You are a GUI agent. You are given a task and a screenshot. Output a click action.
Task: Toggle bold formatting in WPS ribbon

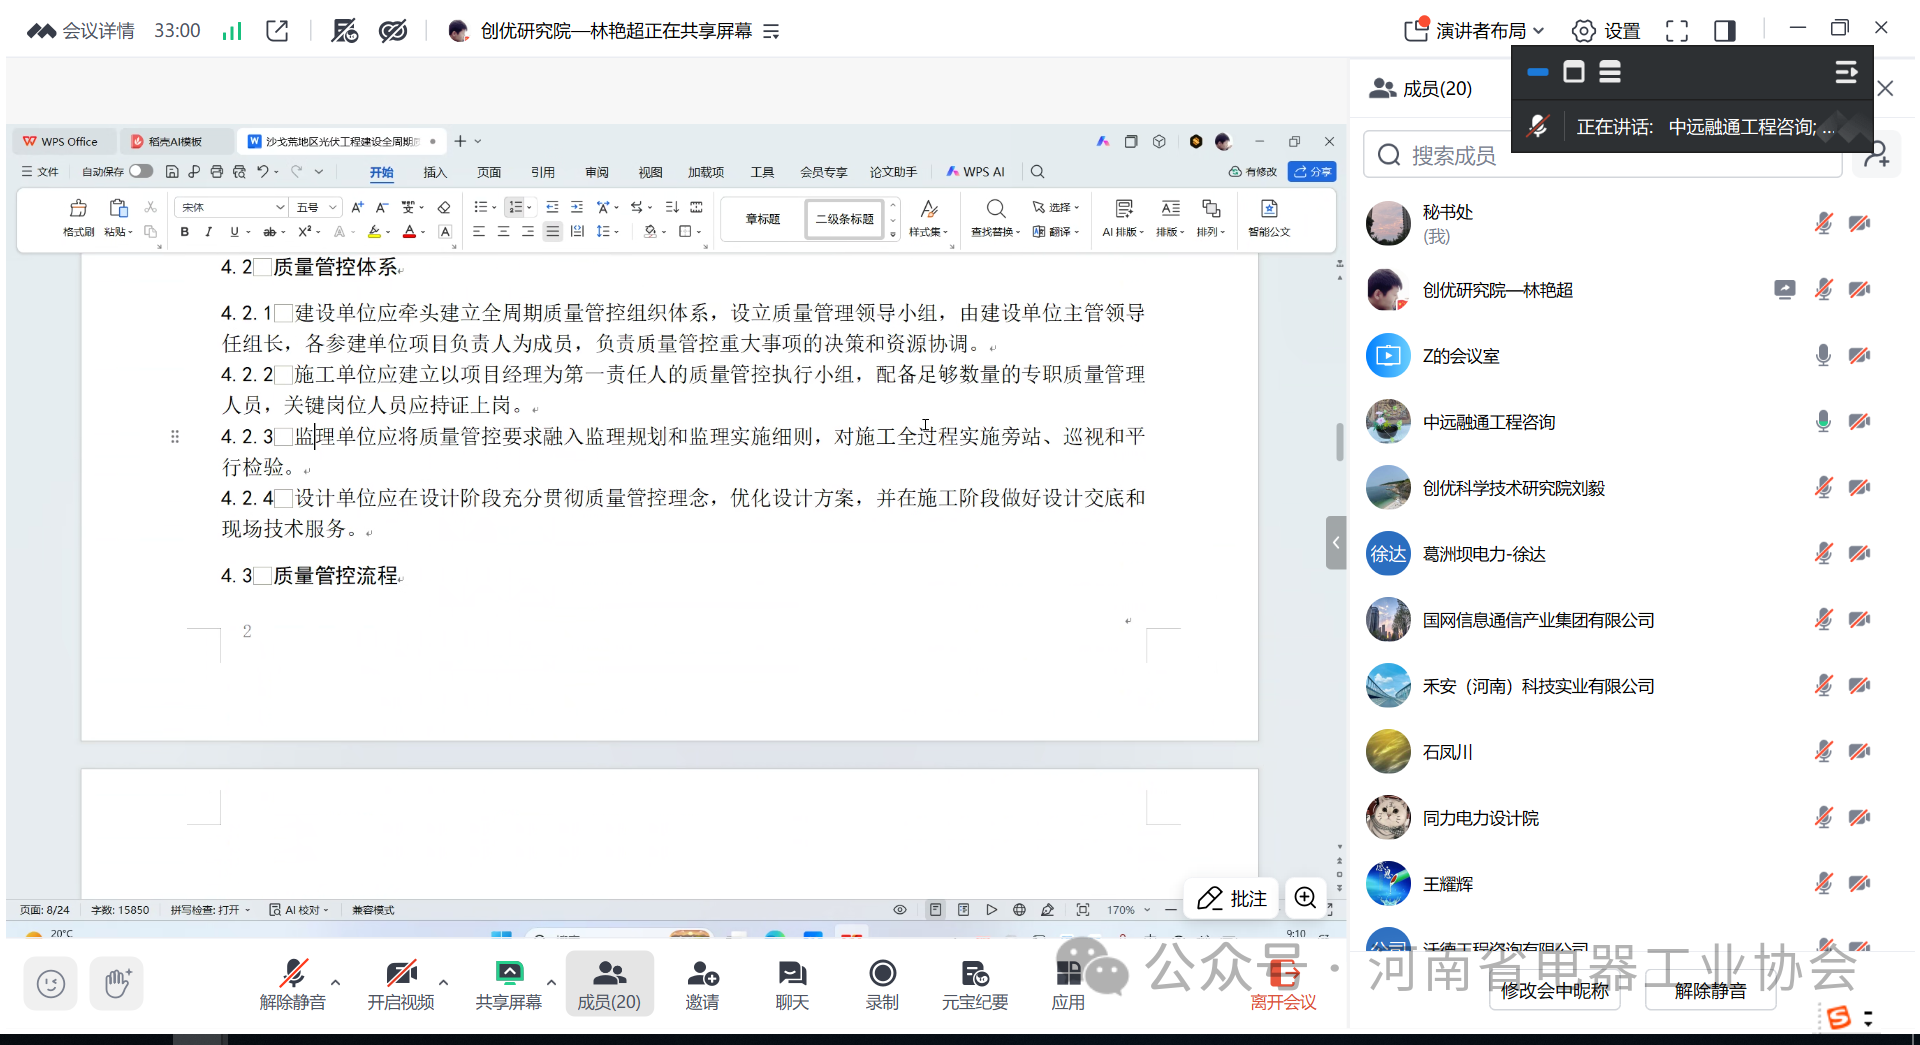coord(184,232)
